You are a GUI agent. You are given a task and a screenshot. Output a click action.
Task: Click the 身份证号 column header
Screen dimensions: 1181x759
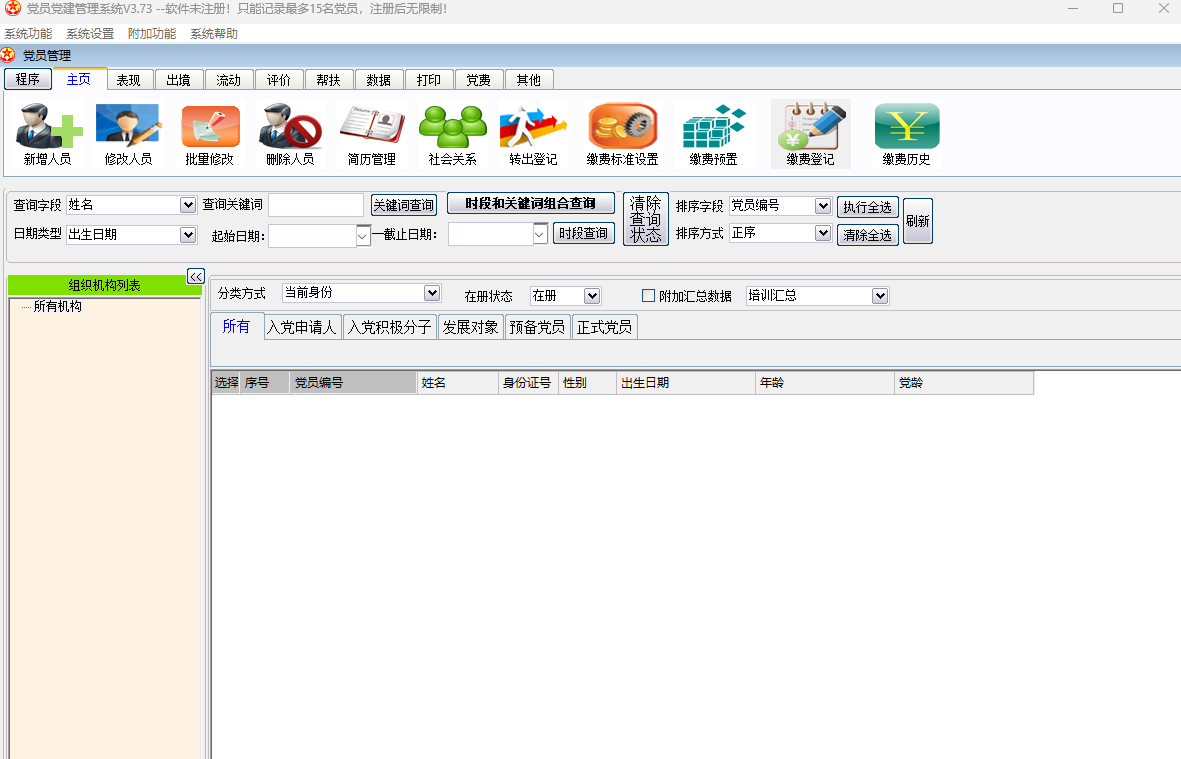point(529,383)
